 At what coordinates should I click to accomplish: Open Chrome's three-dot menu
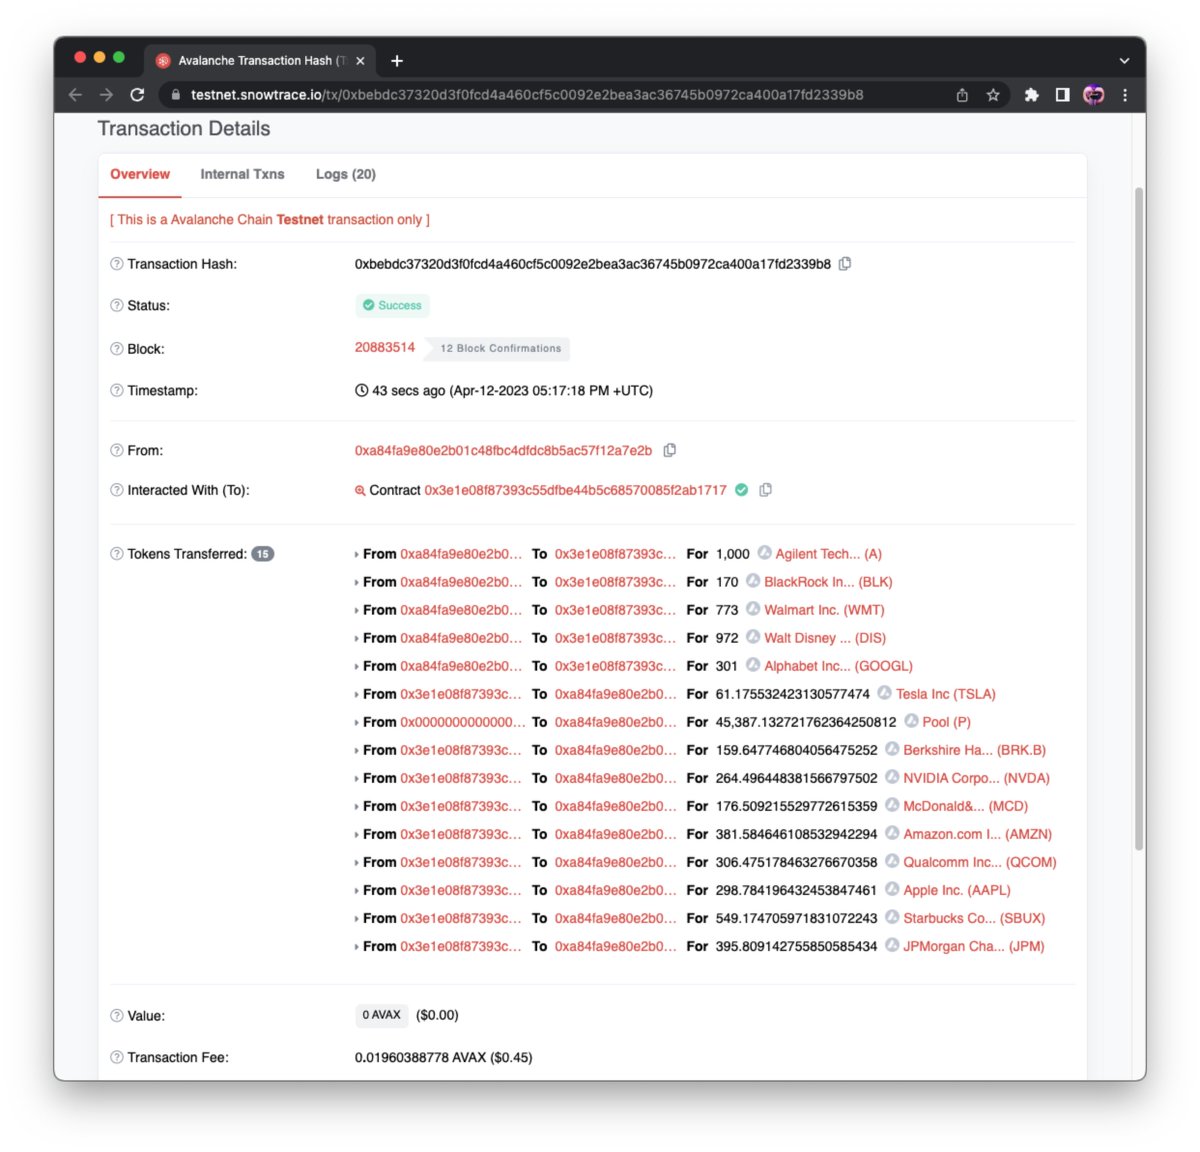click(x=1125, y=95)
